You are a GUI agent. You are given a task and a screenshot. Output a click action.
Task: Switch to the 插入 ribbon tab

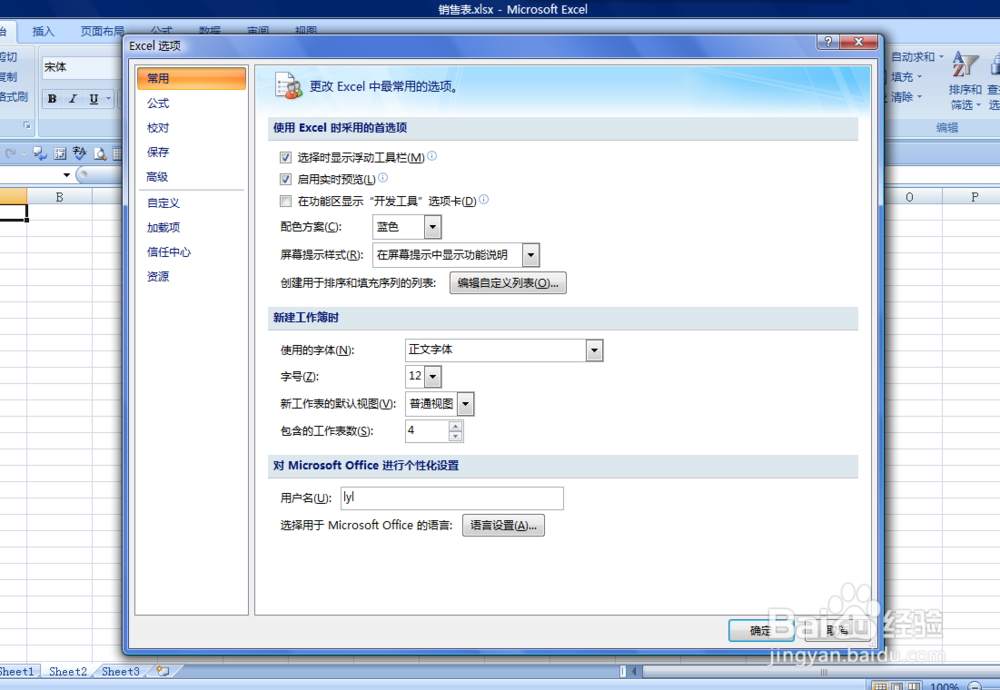[x=43, y=31]
